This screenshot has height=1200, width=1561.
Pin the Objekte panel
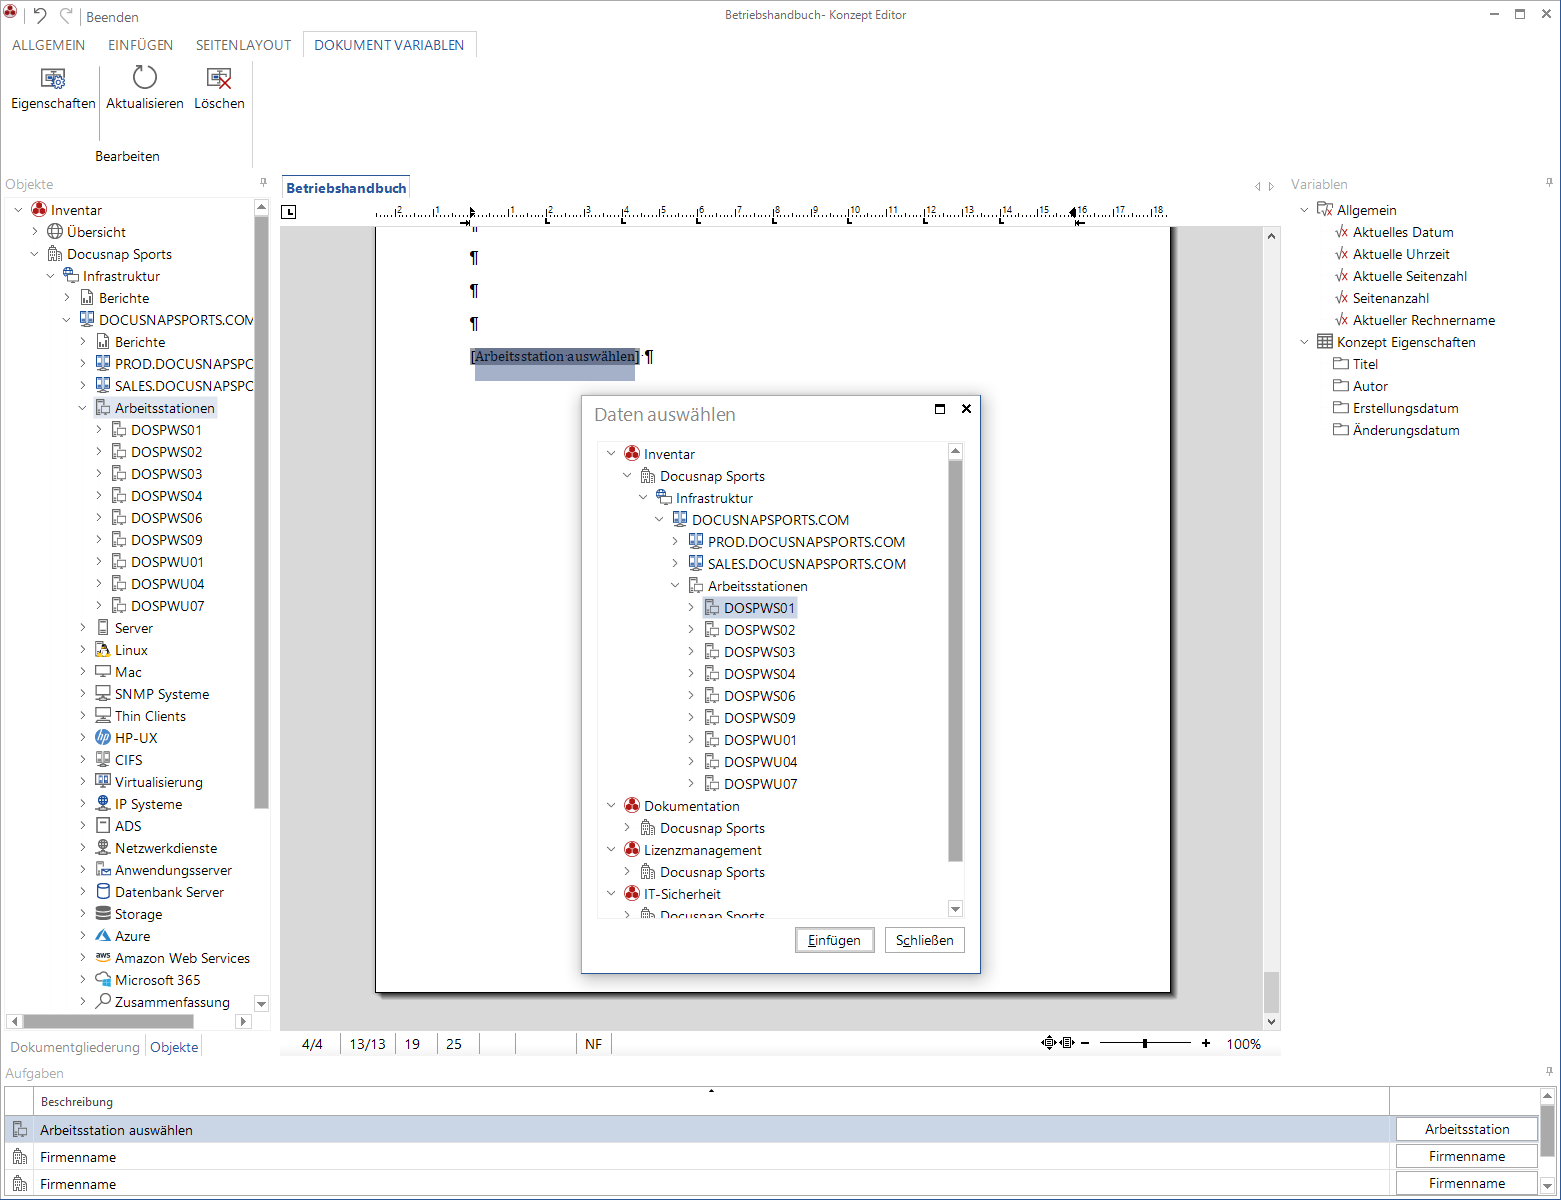click(x=263, y=183)
